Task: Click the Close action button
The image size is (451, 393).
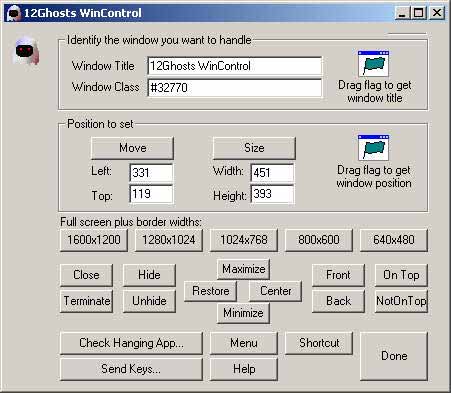Action: click(x=86, y=275)
